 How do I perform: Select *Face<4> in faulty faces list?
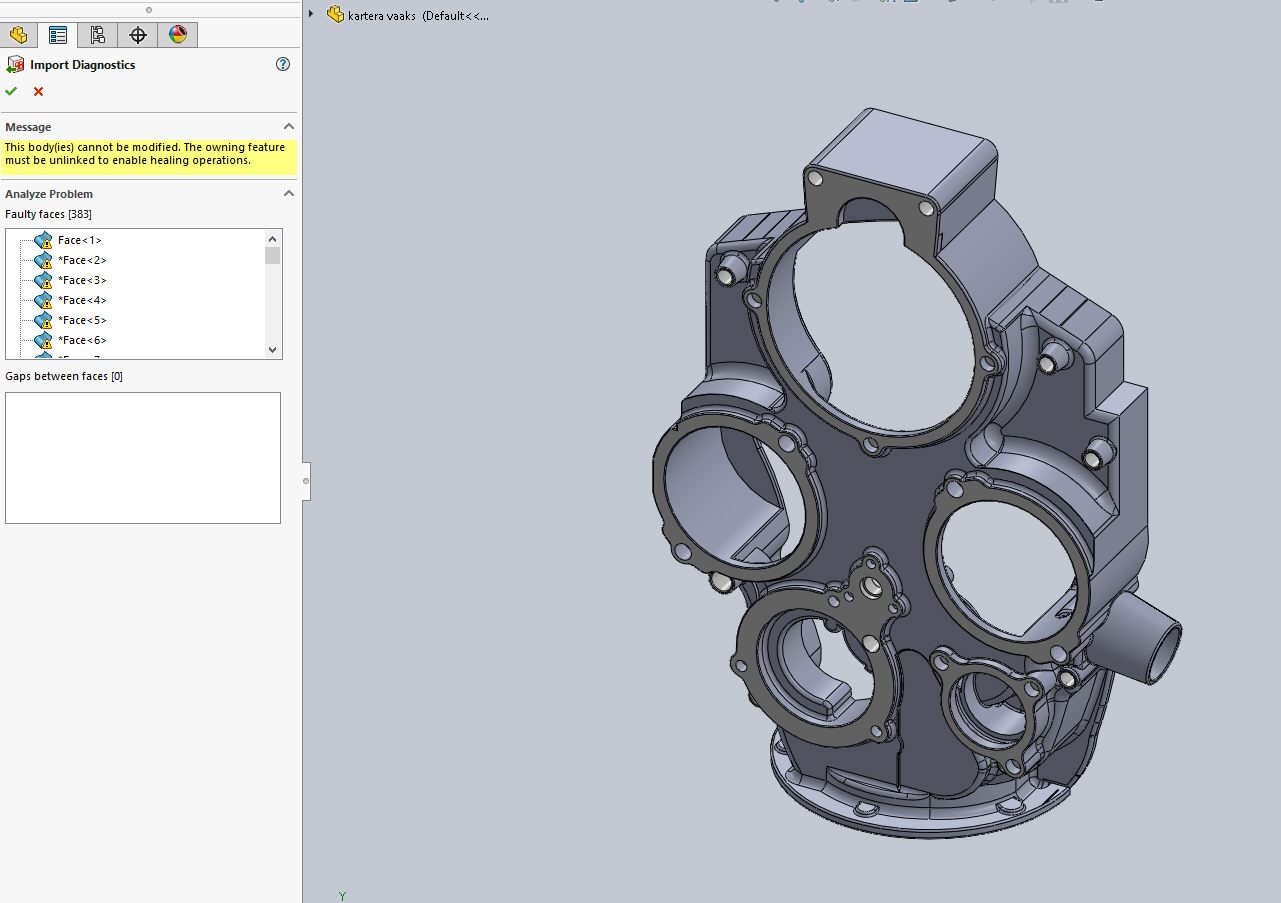(x=82, y=300)
